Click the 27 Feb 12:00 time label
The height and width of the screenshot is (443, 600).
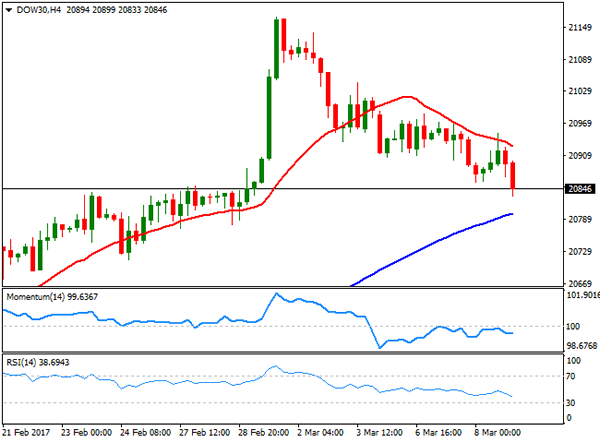point(204,433)
